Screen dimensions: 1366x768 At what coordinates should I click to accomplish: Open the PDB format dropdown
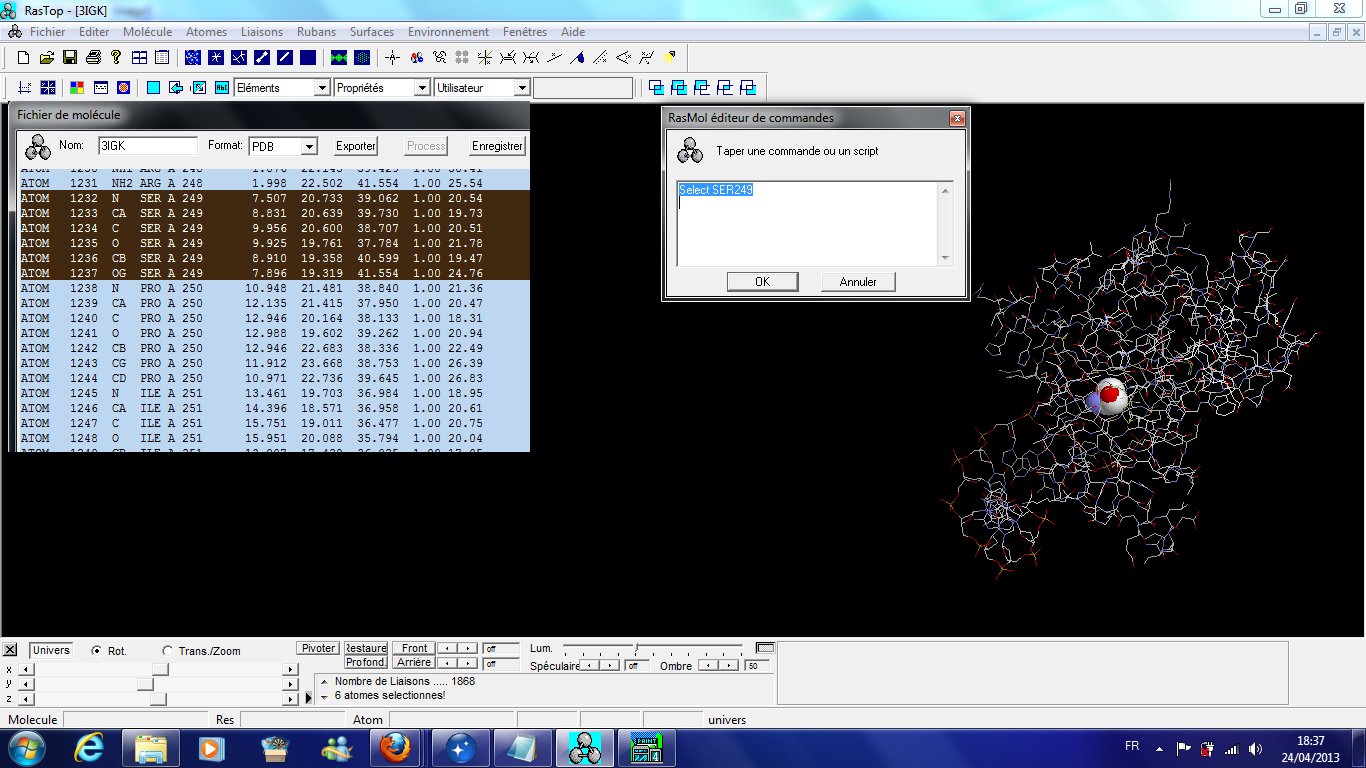309,146
